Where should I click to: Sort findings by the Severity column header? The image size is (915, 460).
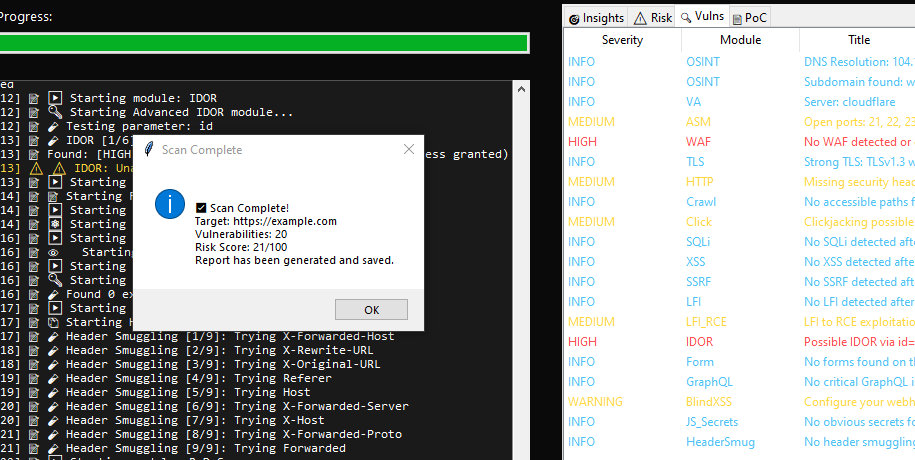[x=622, y=40]
